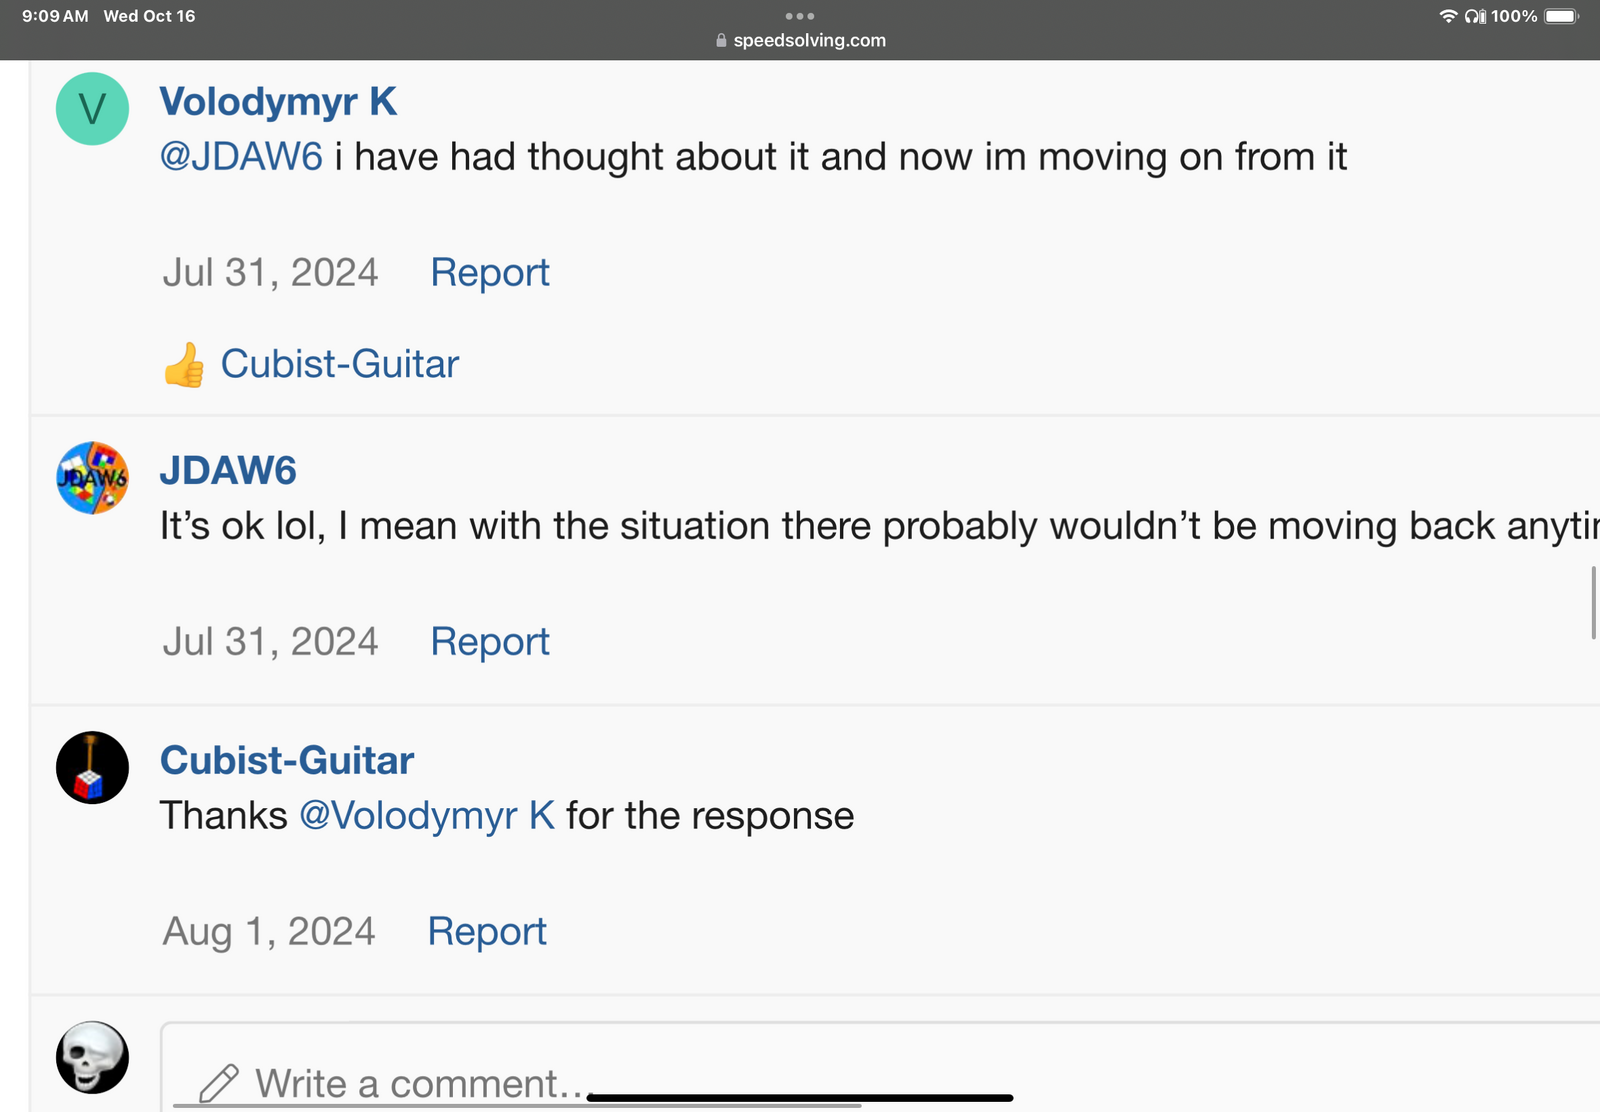Tap the skull profile avatar
This screenshot has height=1112, width=1600.
pyautogui.click(x=92, y=1057)
